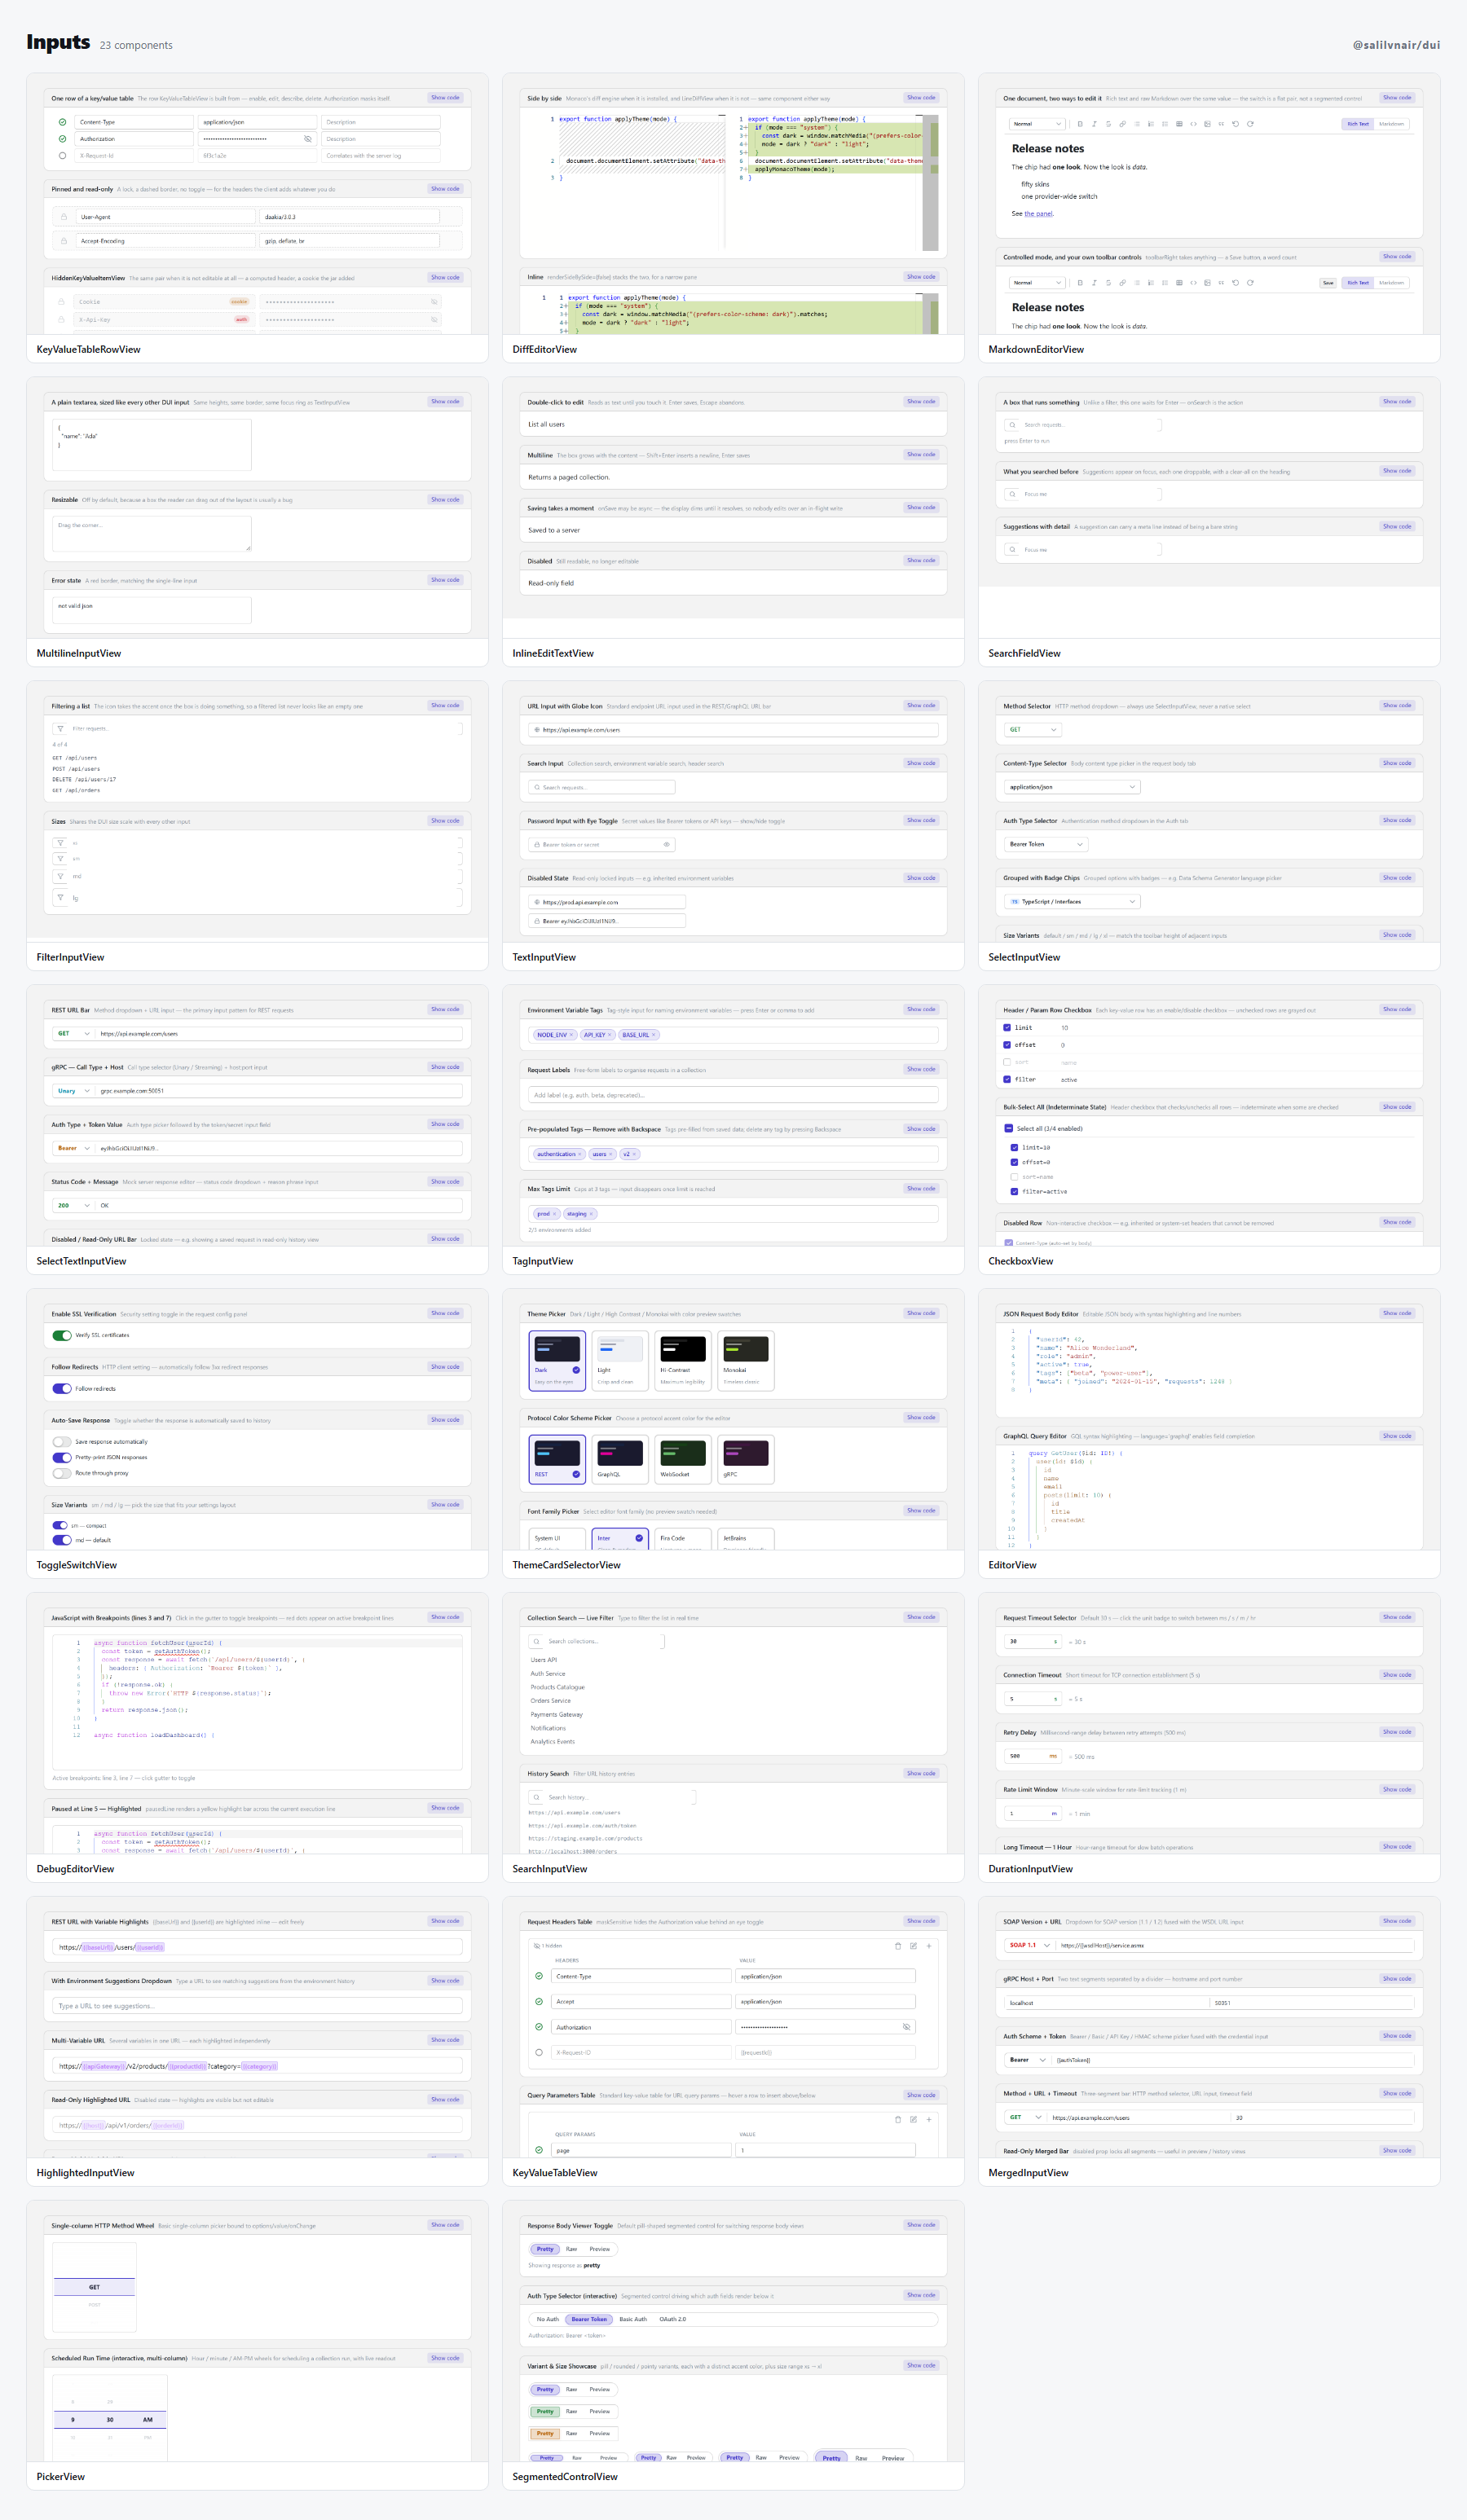Select the 'Monokai' theme card
This screenshot has height=2520, width=1467.
coord(746,1360)
